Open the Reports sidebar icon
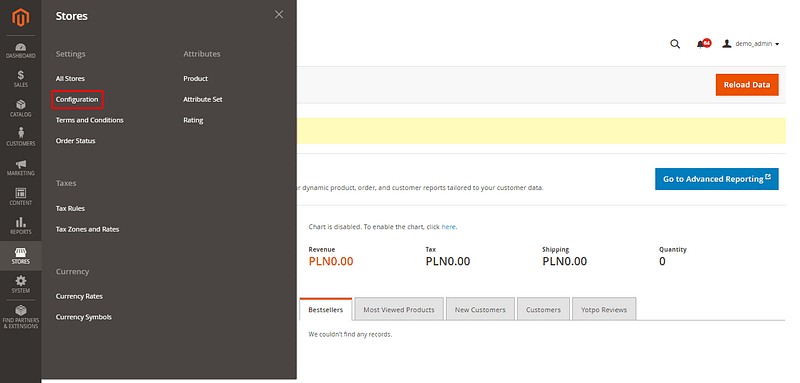800x383 pixels. pyautogui.click(x=21, y=226)
